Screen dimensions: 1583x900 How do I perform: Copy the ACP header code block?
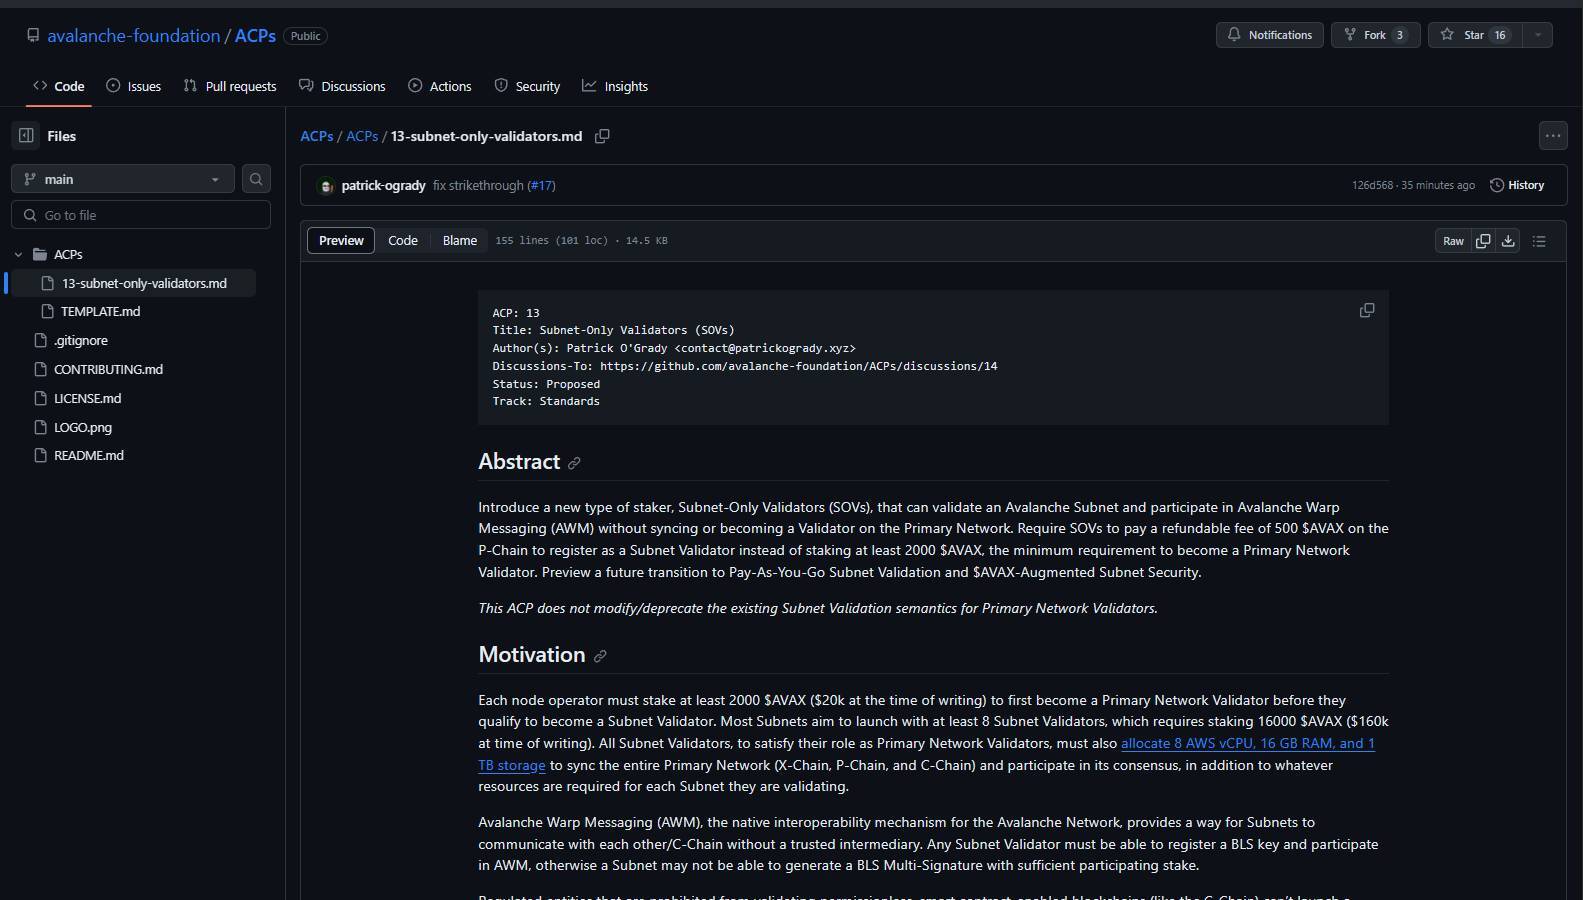pos(1367,311)
